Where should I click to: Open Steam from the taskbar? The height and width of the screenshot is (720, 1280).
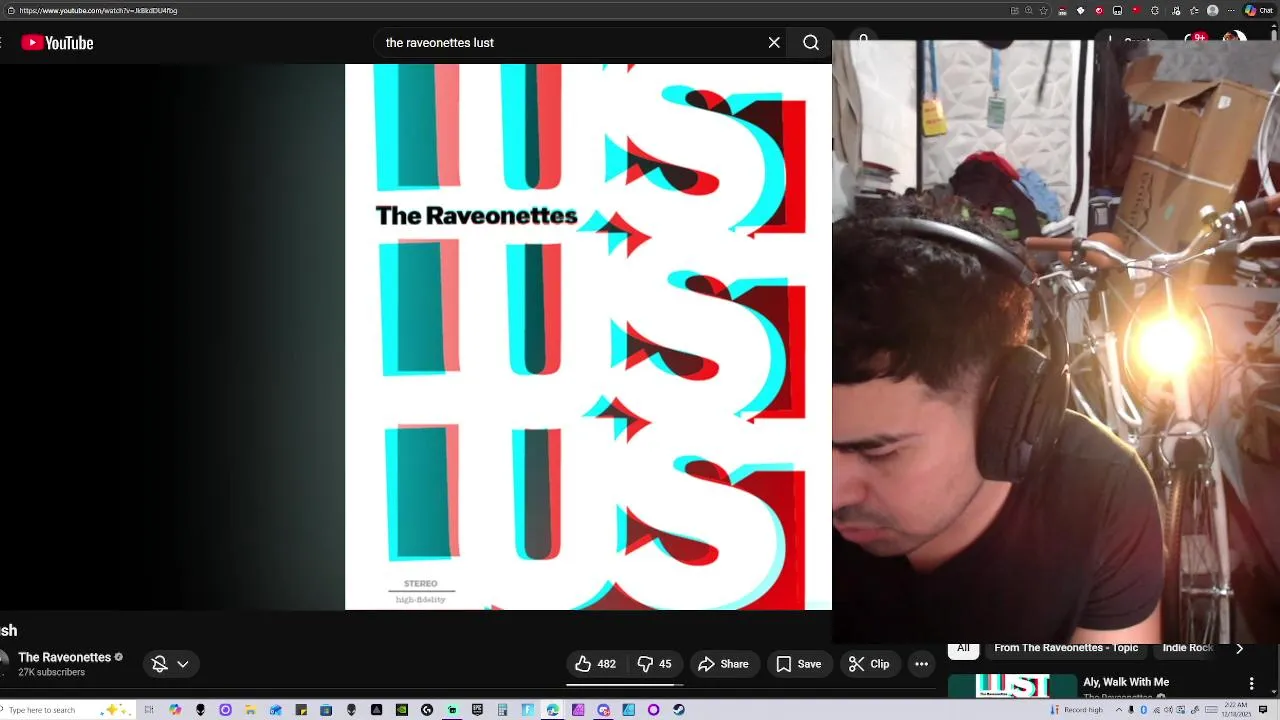pyautogui.click(x=679, y=710)
